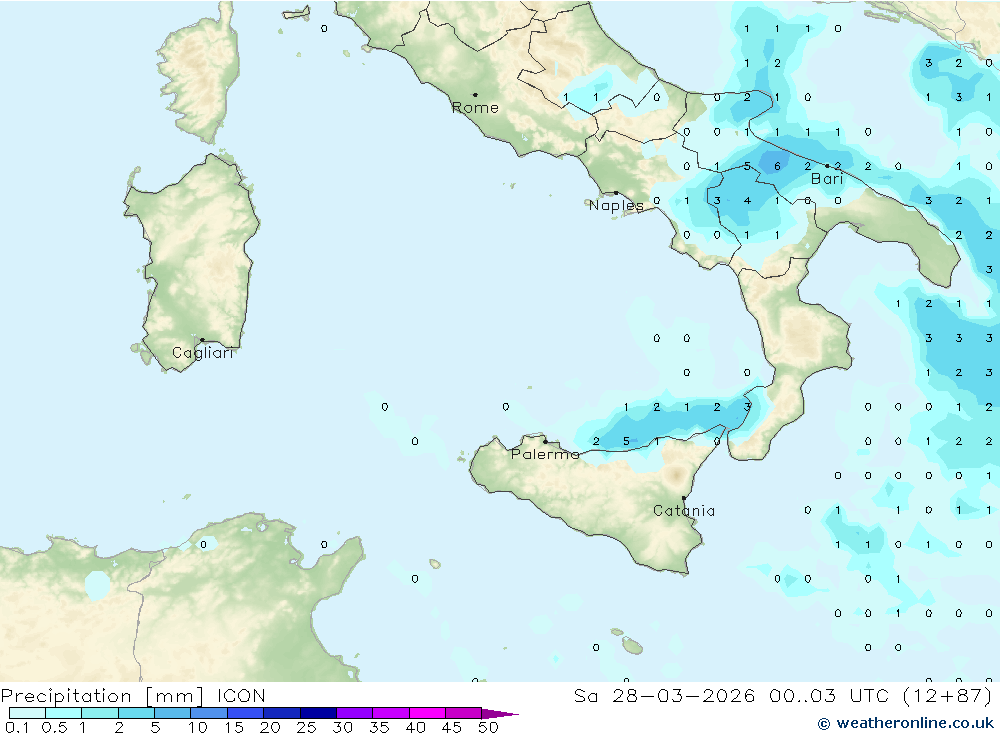Pick the 5 mm legend color swatch

pos(173,713)
